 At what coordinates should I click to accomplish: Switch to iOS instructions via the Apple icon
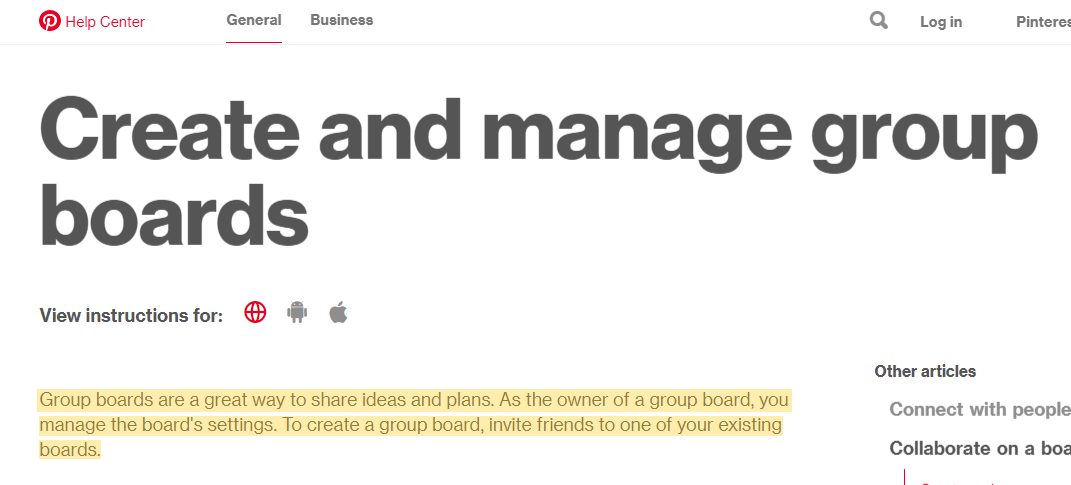point(339,313)
